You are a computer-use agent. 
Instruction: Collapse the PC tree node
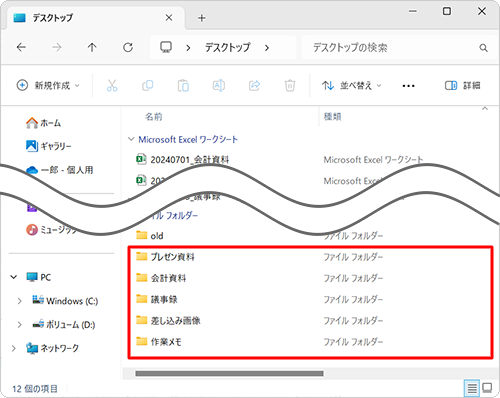tap(14, 277)
